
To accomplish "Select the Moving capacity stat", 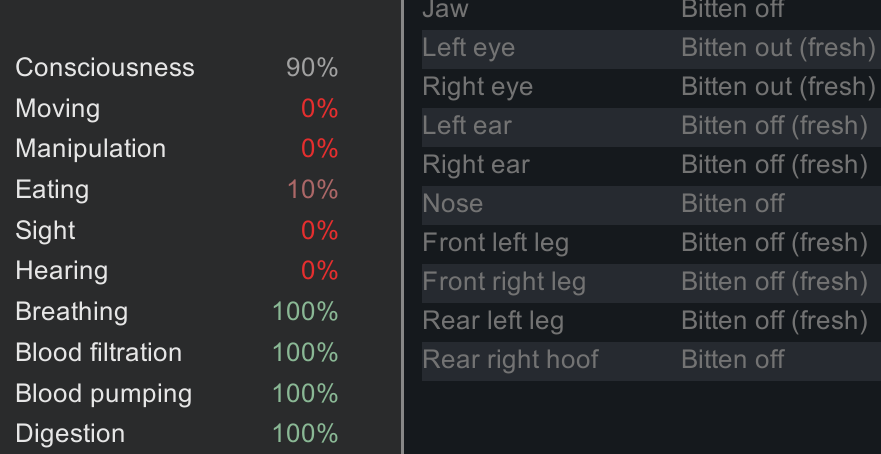I will (176, 109).
